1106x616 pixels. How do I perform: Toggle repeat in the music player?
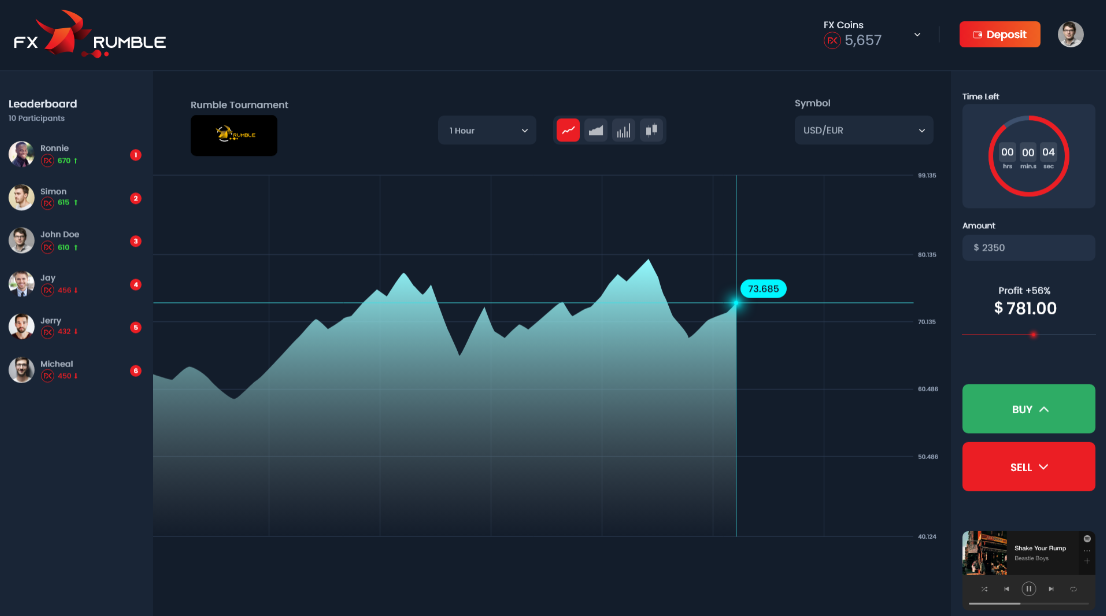point(1073,588)
